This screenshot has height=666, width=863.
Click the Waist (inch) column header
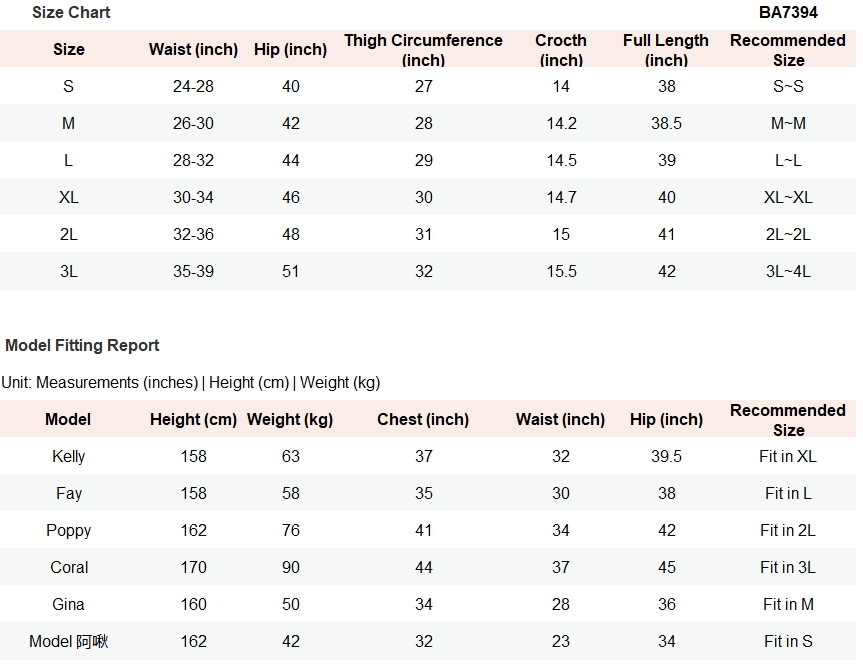193,50
